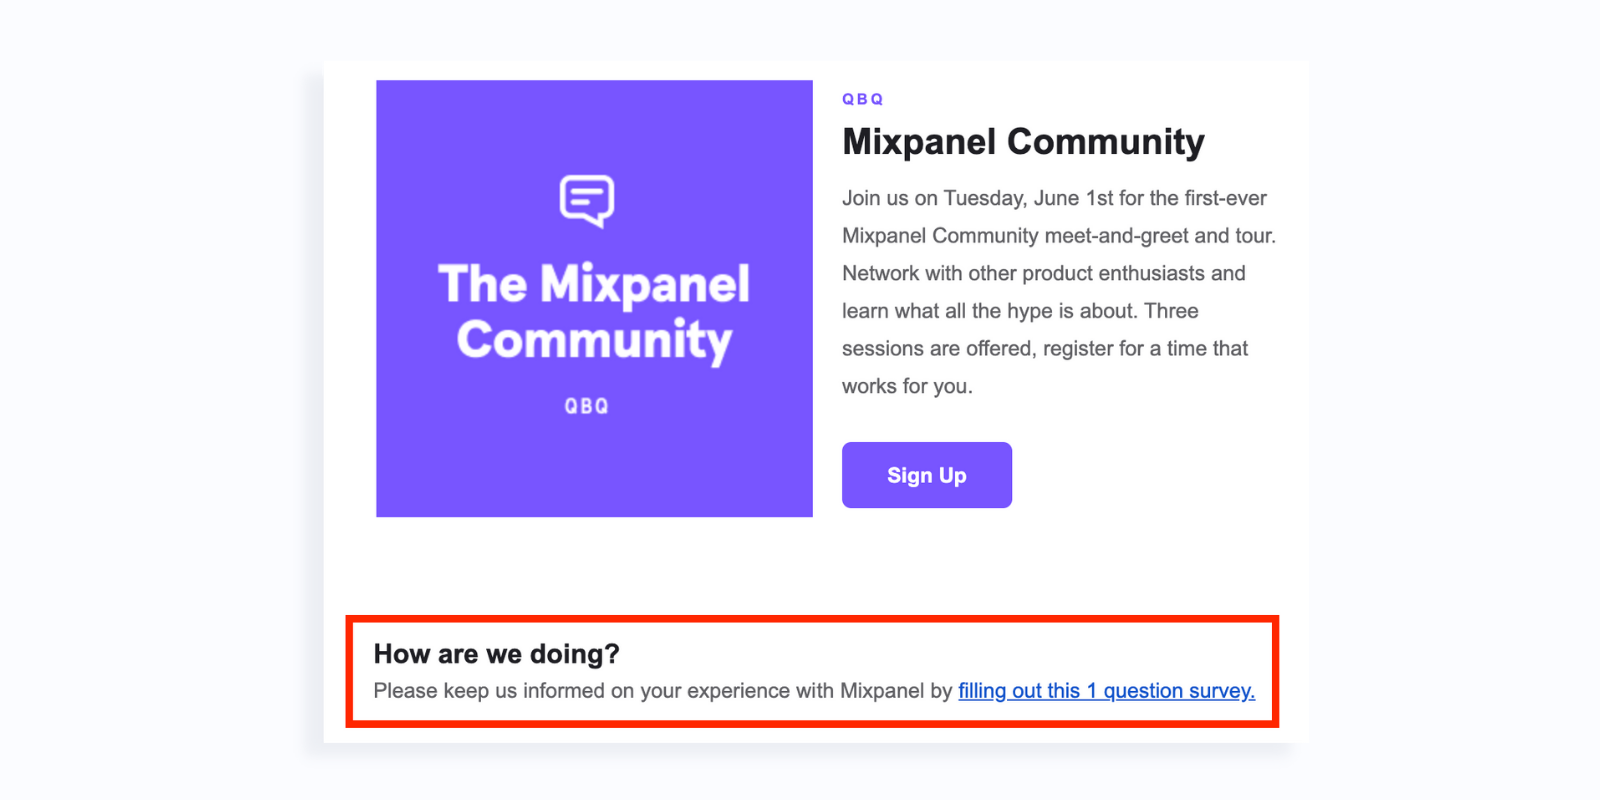Screen dimensions: 1600x800
Task: Click the purple Sign Up button
Action: tap(926, 475)
